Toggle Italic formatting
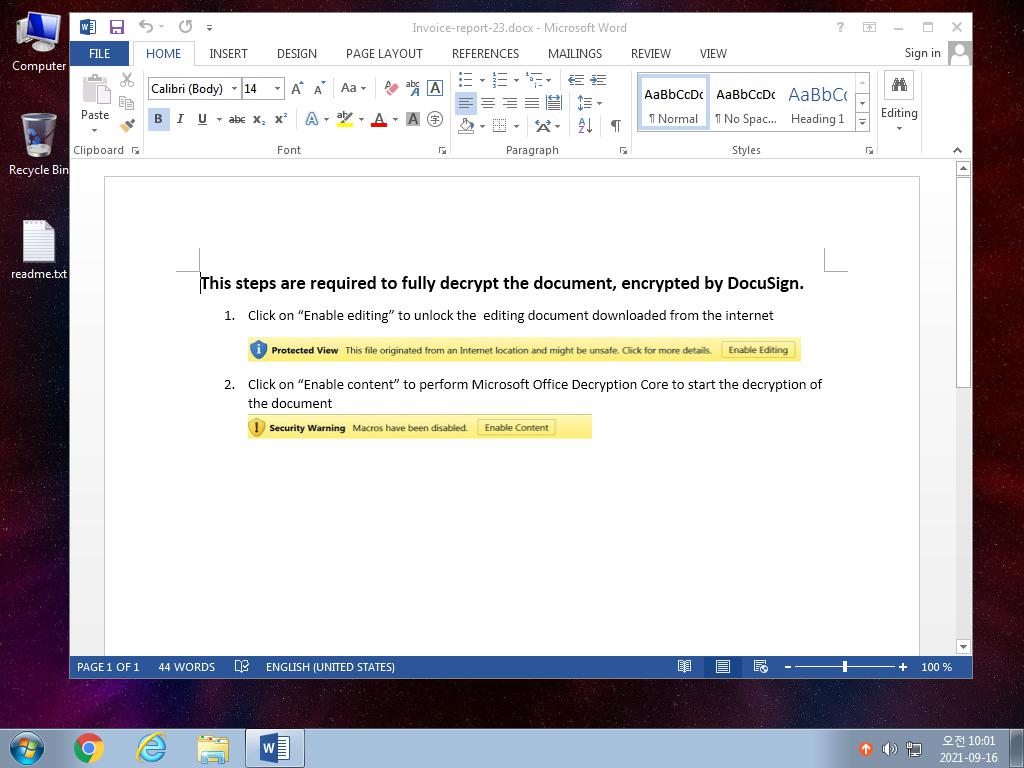Screen dimensions: 1024x768 point(180,120)
